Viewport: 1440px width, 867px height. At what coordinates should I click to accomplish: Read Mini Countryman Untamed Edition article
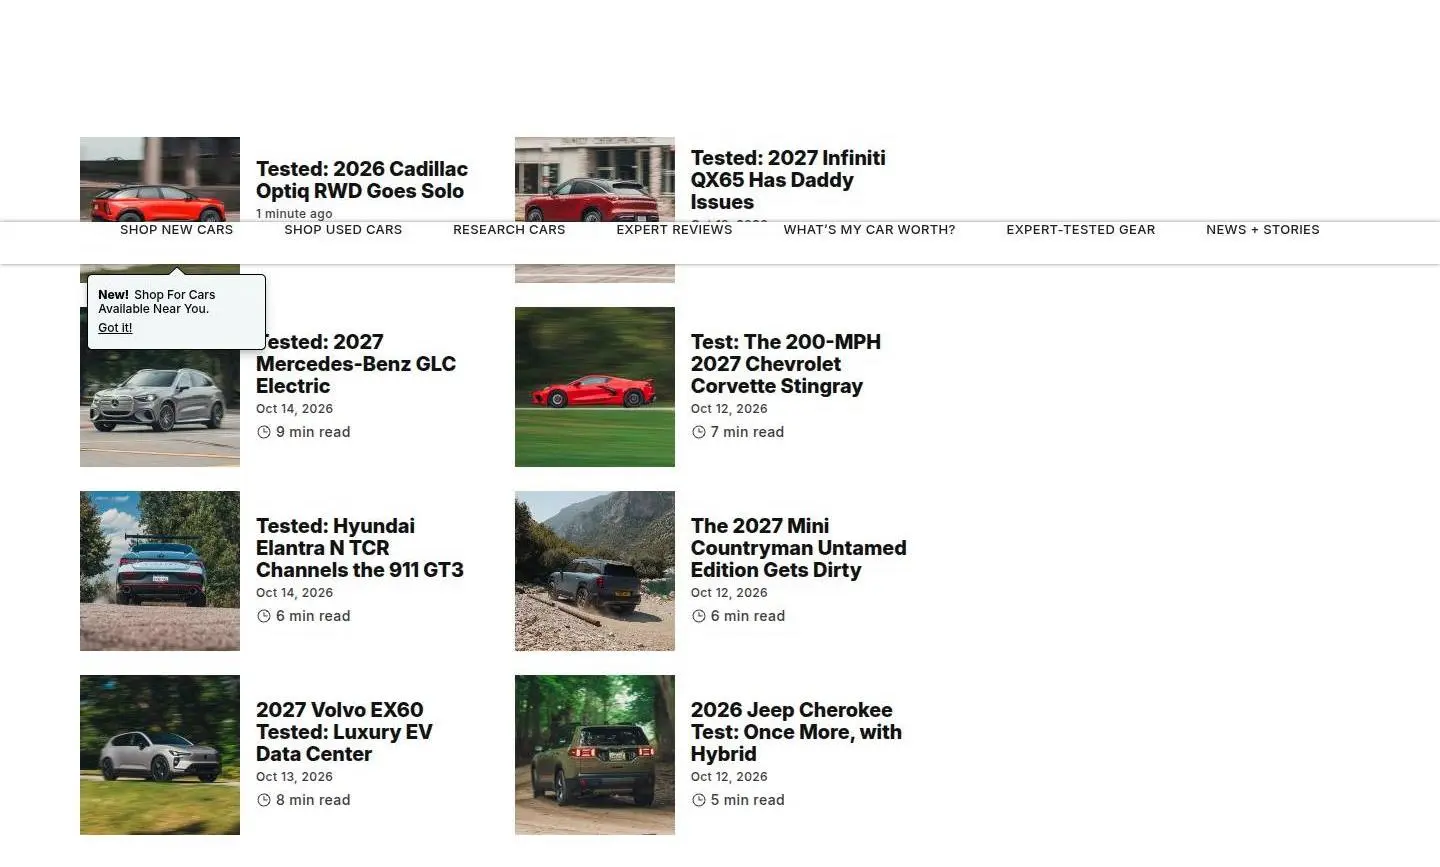pyautogui.click(x=799, y=548)
